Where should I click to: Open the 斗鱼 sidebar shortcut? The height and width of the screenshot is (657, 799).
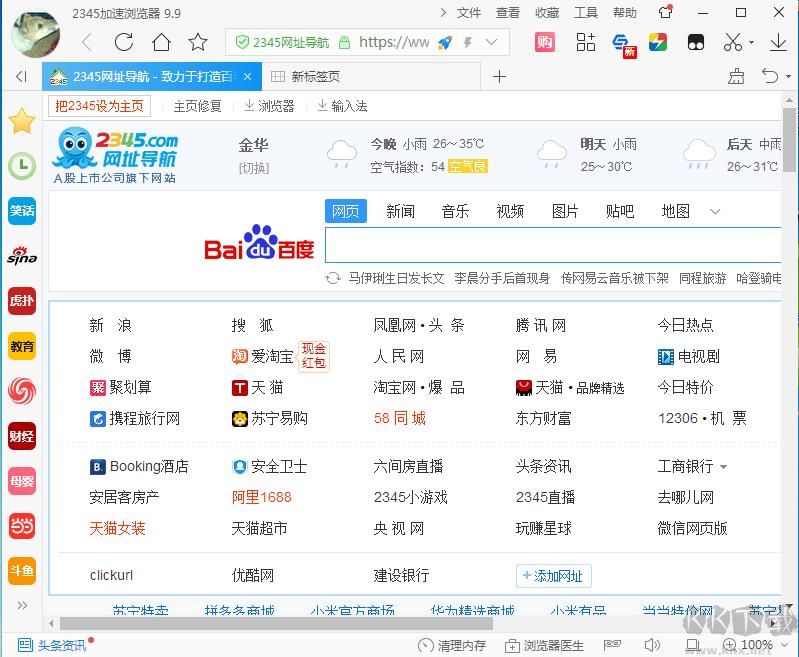(x=22, y=570)
